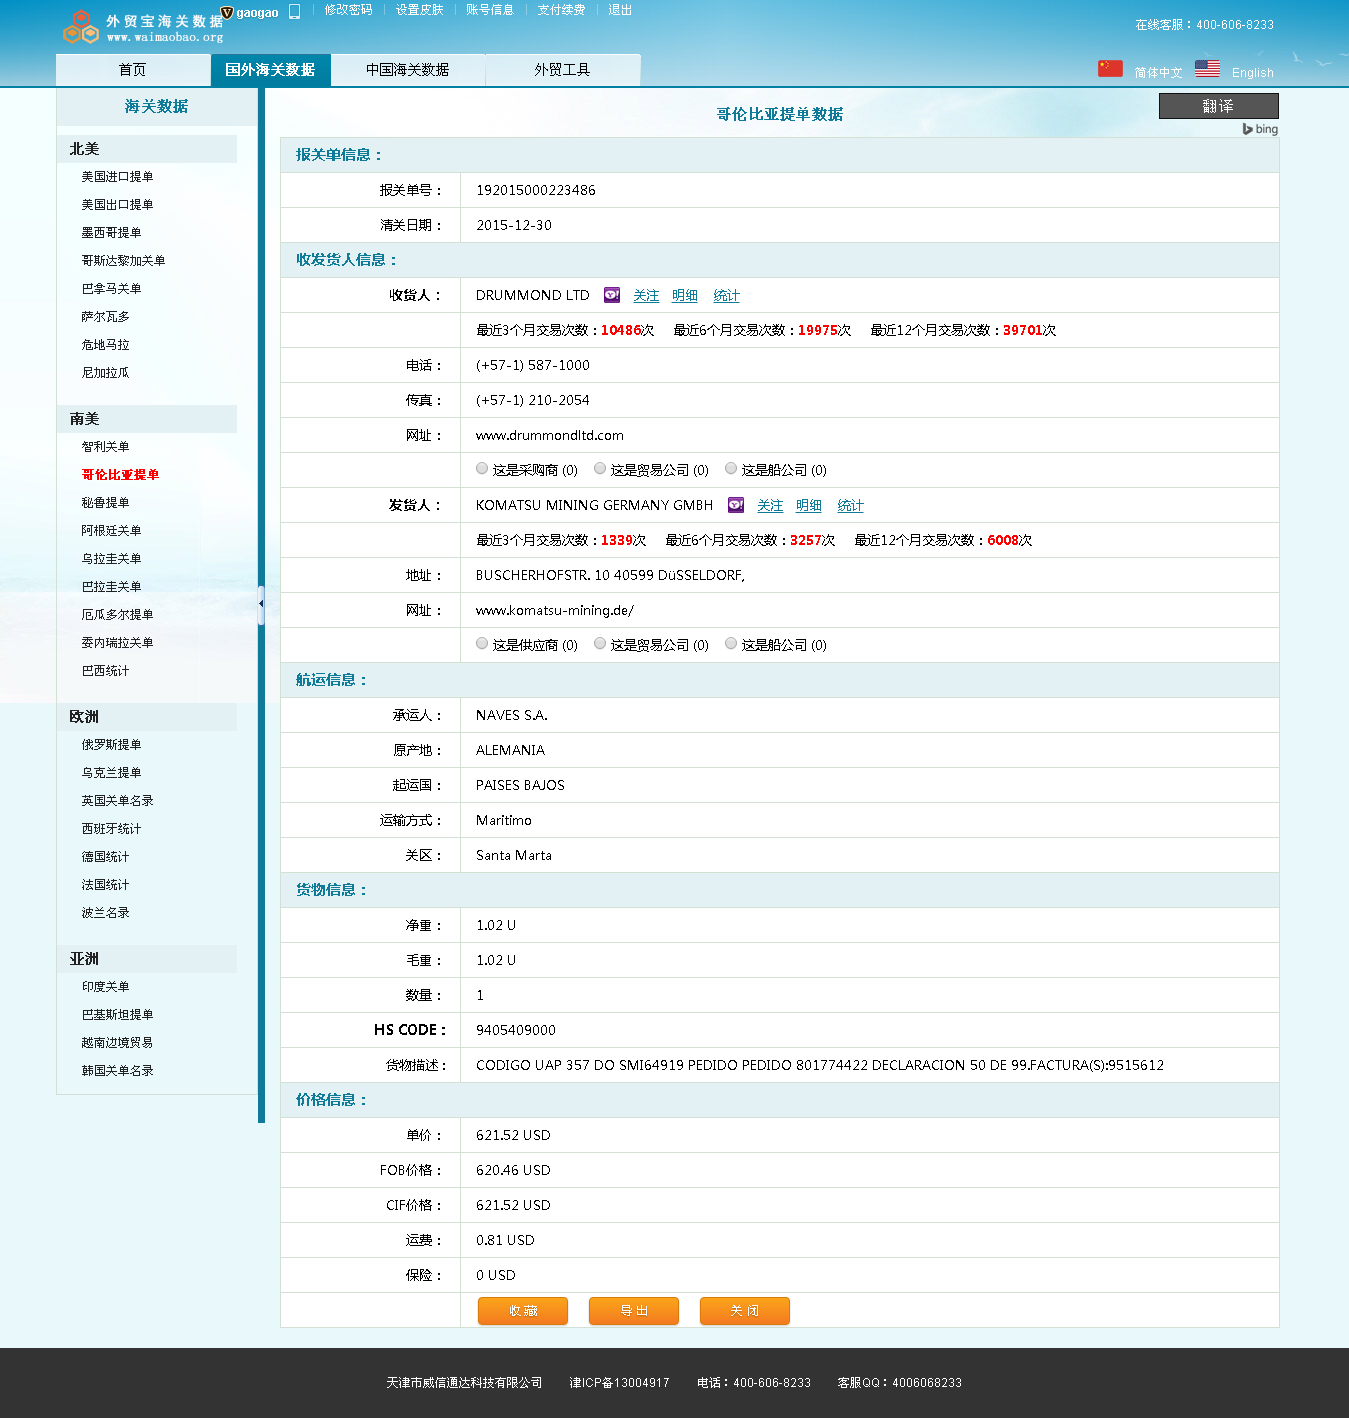Click the mobile phone icon beside gaogao

click(x=294, y=12)
